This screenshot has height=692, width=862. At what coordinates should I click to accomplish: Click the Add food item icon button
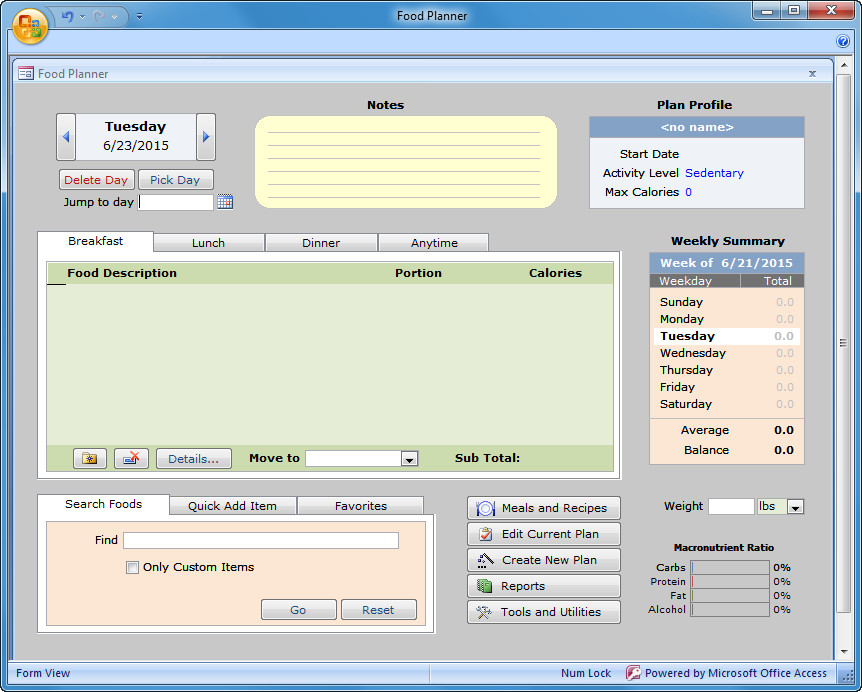90,458
